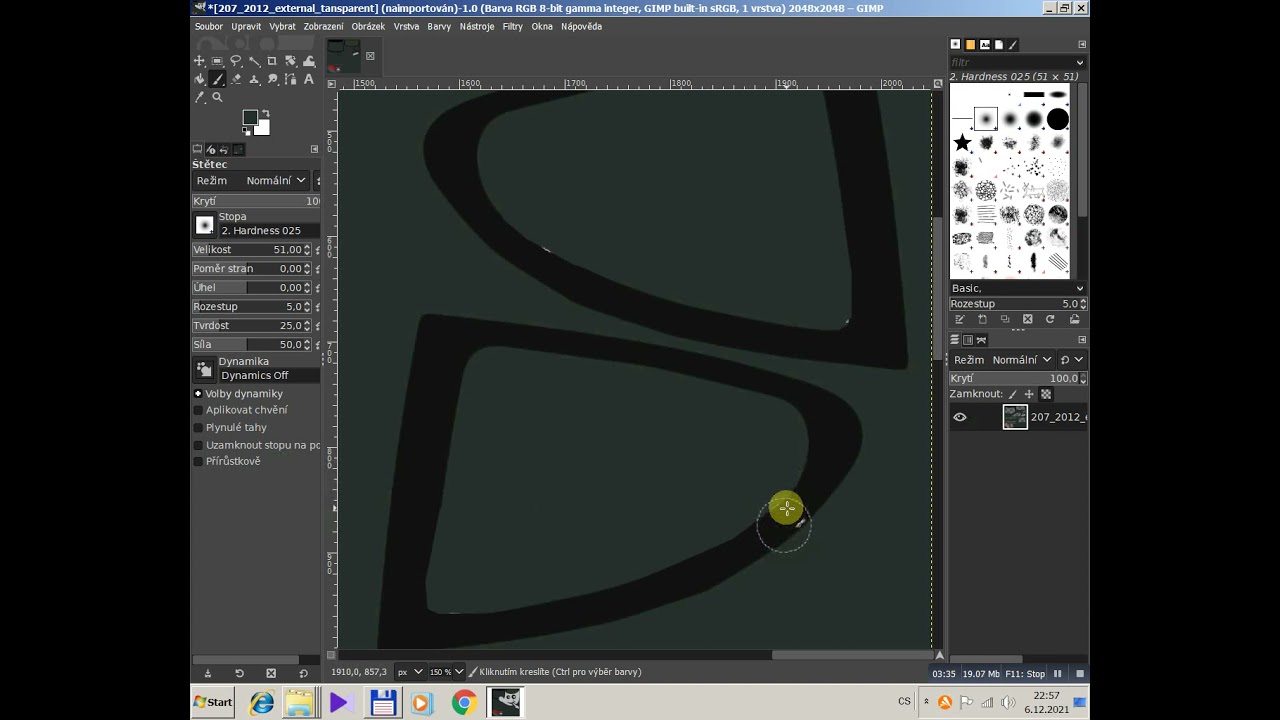This screenshot has width=1280, height=720.
Task: Enable the Aplikovat chvění checkbox
Action: pyautogui.click(x=198, y=410)
